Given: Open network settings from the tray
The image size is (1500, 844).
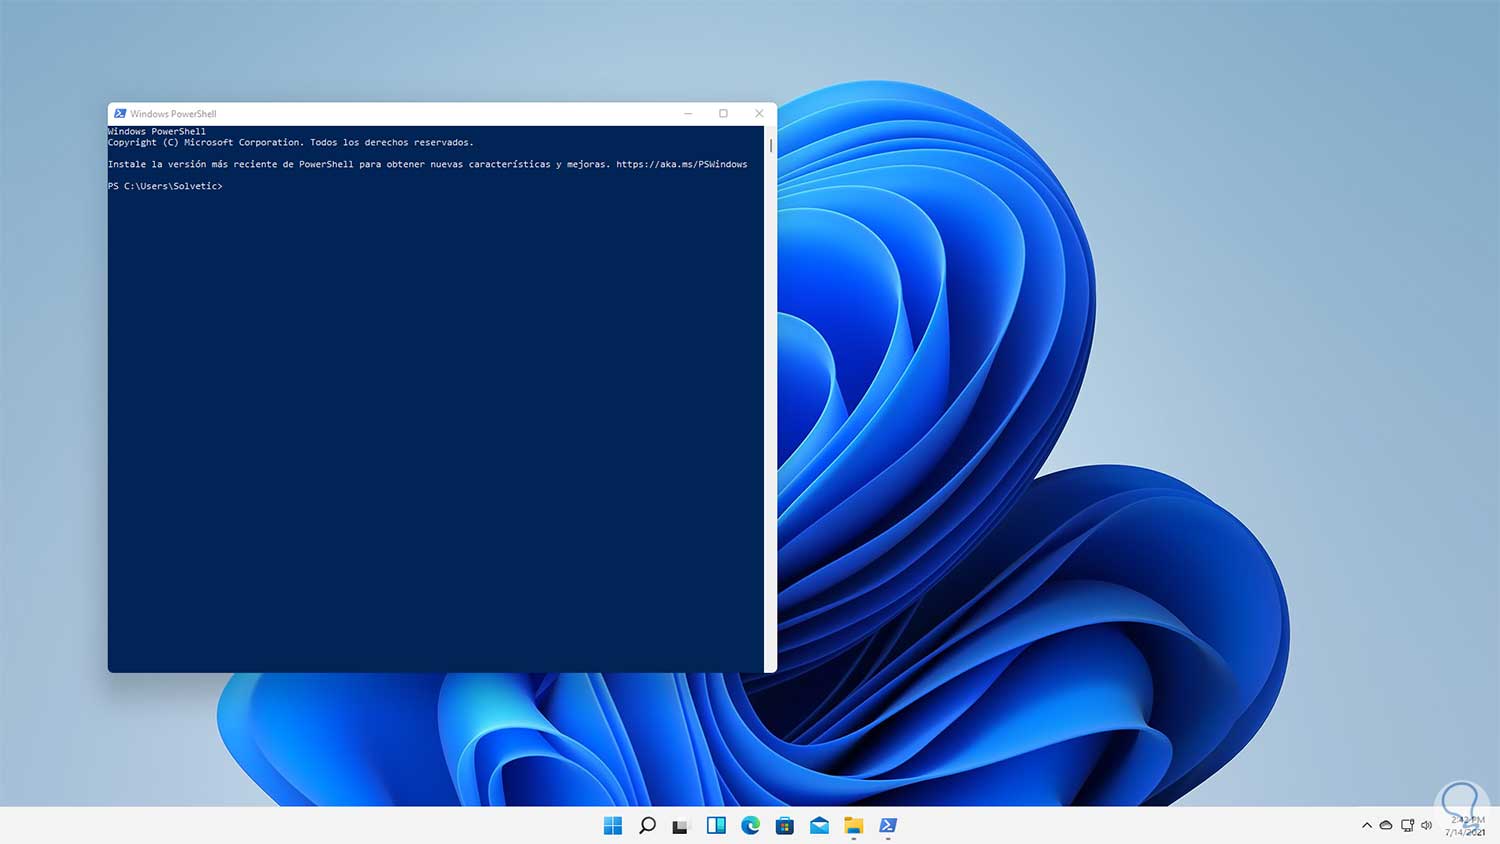Looking at the screenshot, I should coord(1407,826).
